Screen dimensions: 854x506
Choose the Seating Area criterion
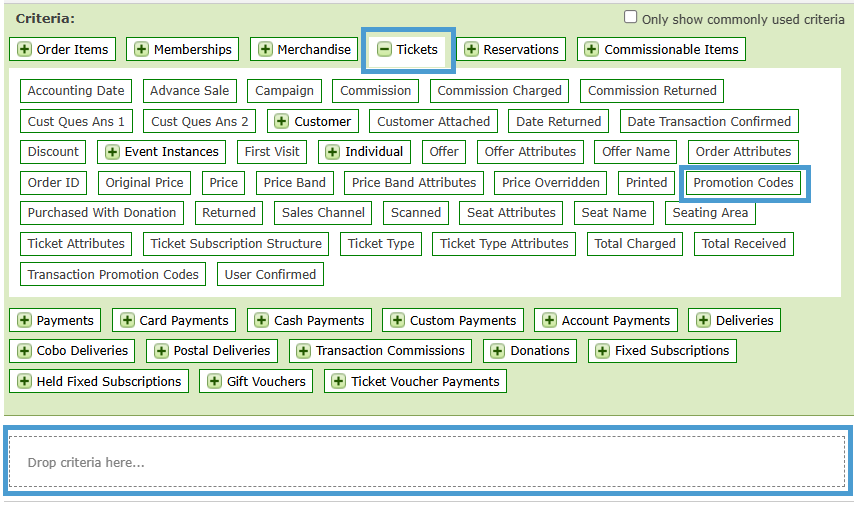click(x=709, y=213)
